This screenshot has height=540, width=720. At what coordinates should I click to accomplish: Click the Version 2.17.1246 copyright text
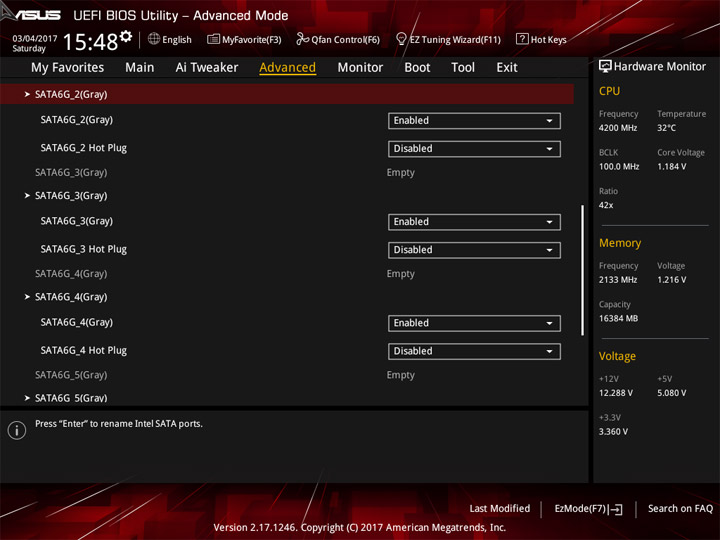[x=360, y=528]
